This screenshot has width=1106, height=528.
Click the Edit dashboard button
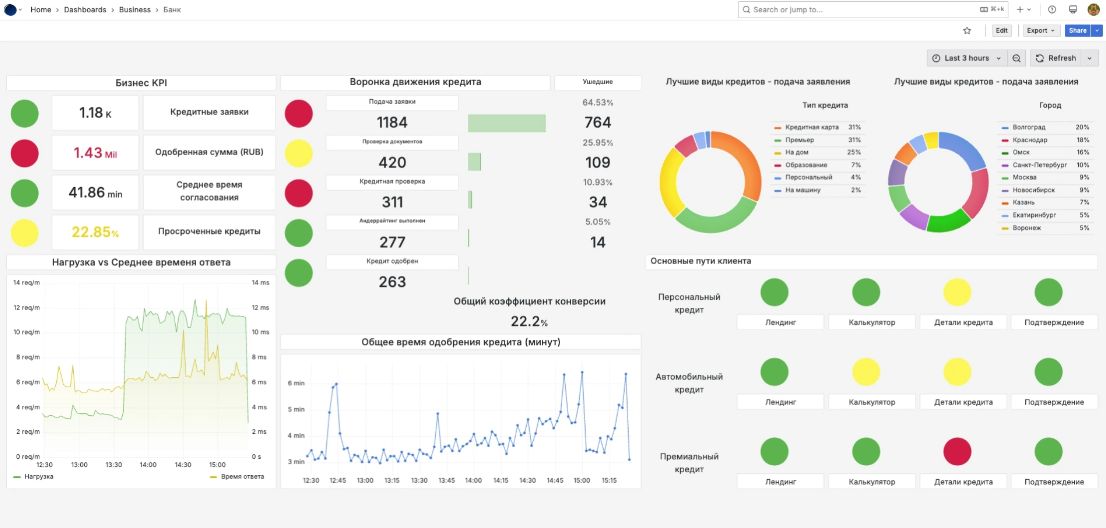[x=1002, y=31]
